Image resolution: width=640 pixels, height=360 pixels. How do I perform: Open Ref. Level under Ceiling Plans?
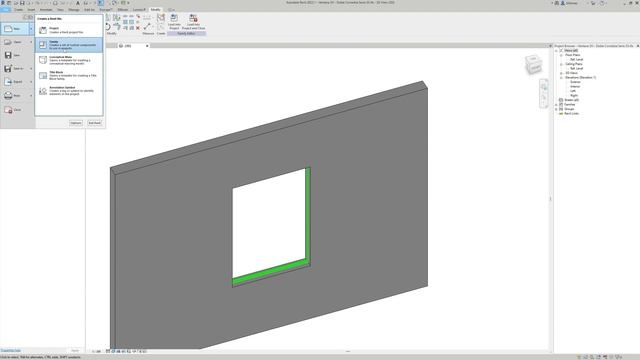point(576,69)
